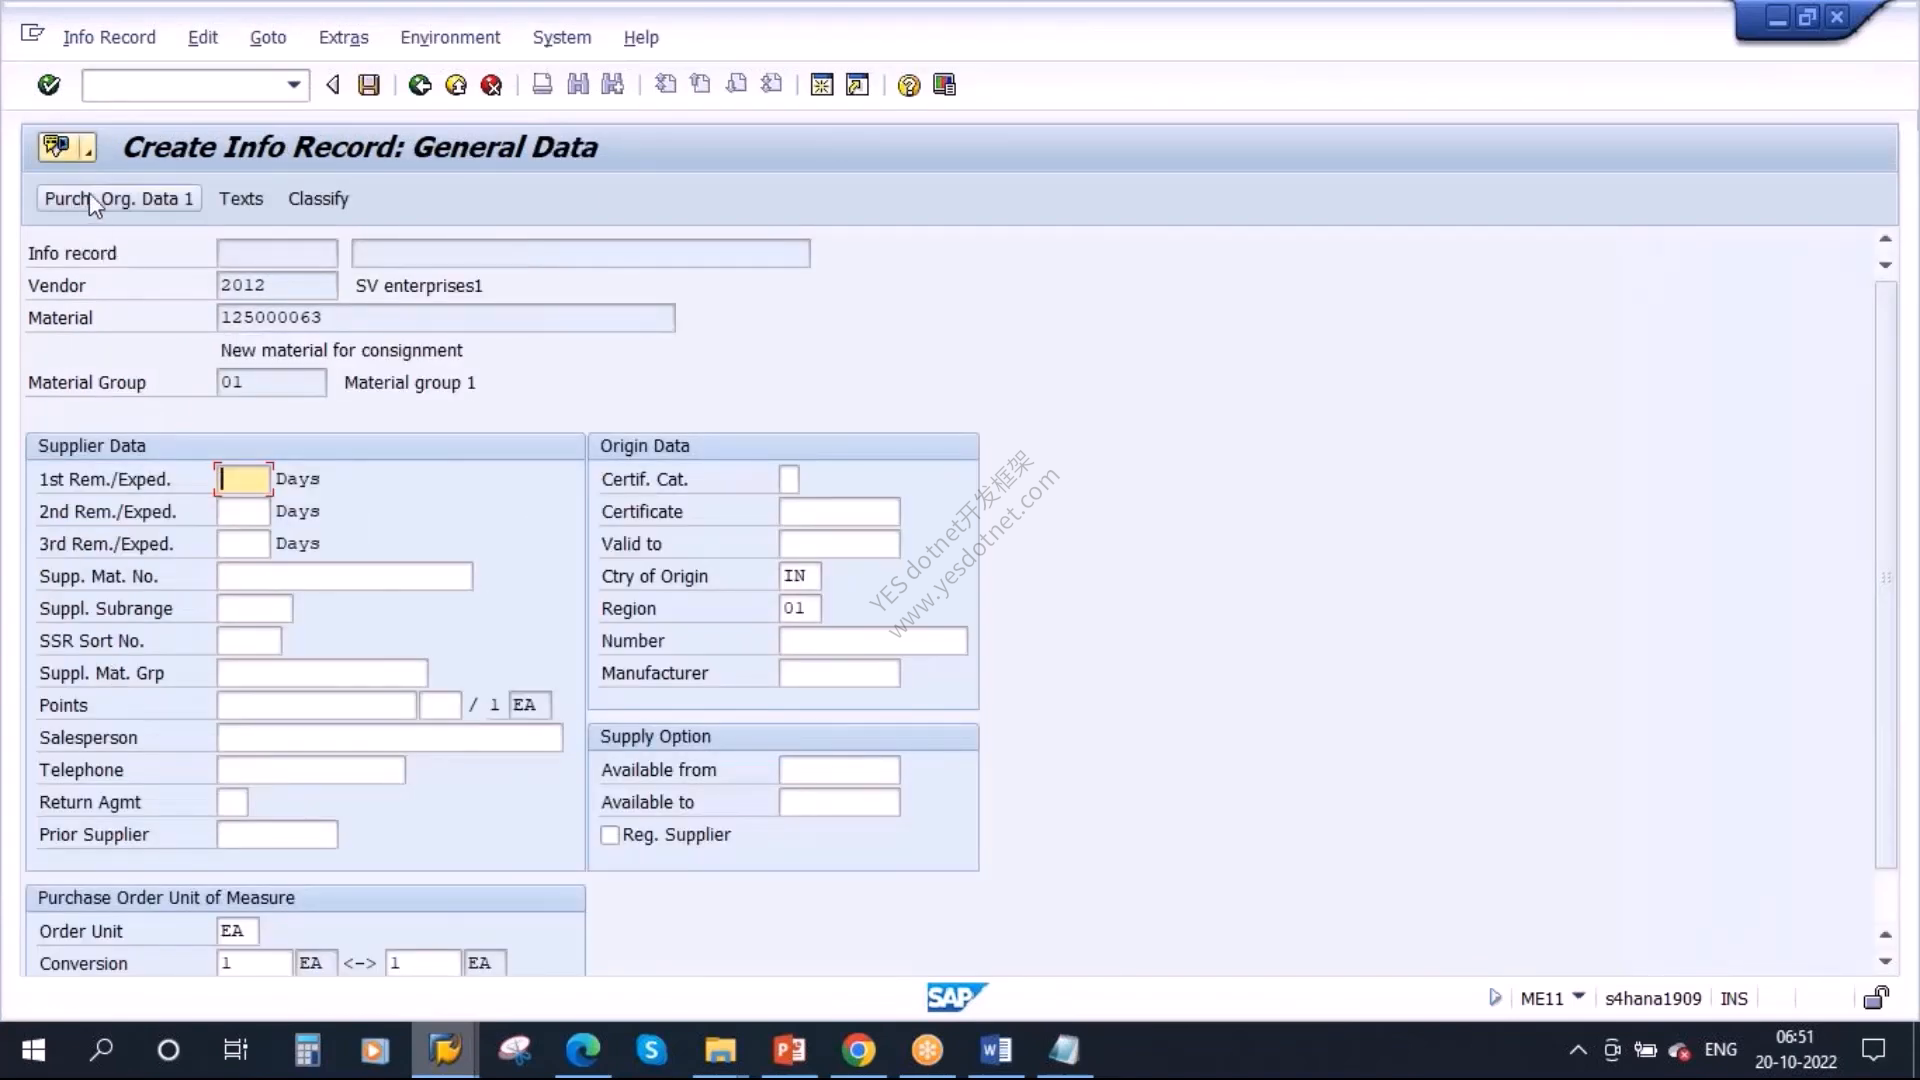Open the Help menu

[x=641, y=37]
